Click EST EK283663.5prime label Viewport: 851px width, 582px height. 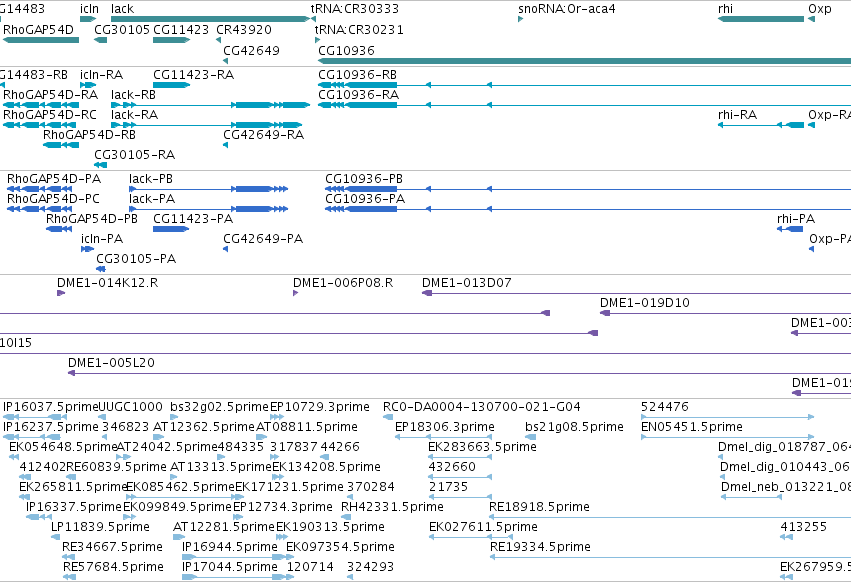[482, 447]
